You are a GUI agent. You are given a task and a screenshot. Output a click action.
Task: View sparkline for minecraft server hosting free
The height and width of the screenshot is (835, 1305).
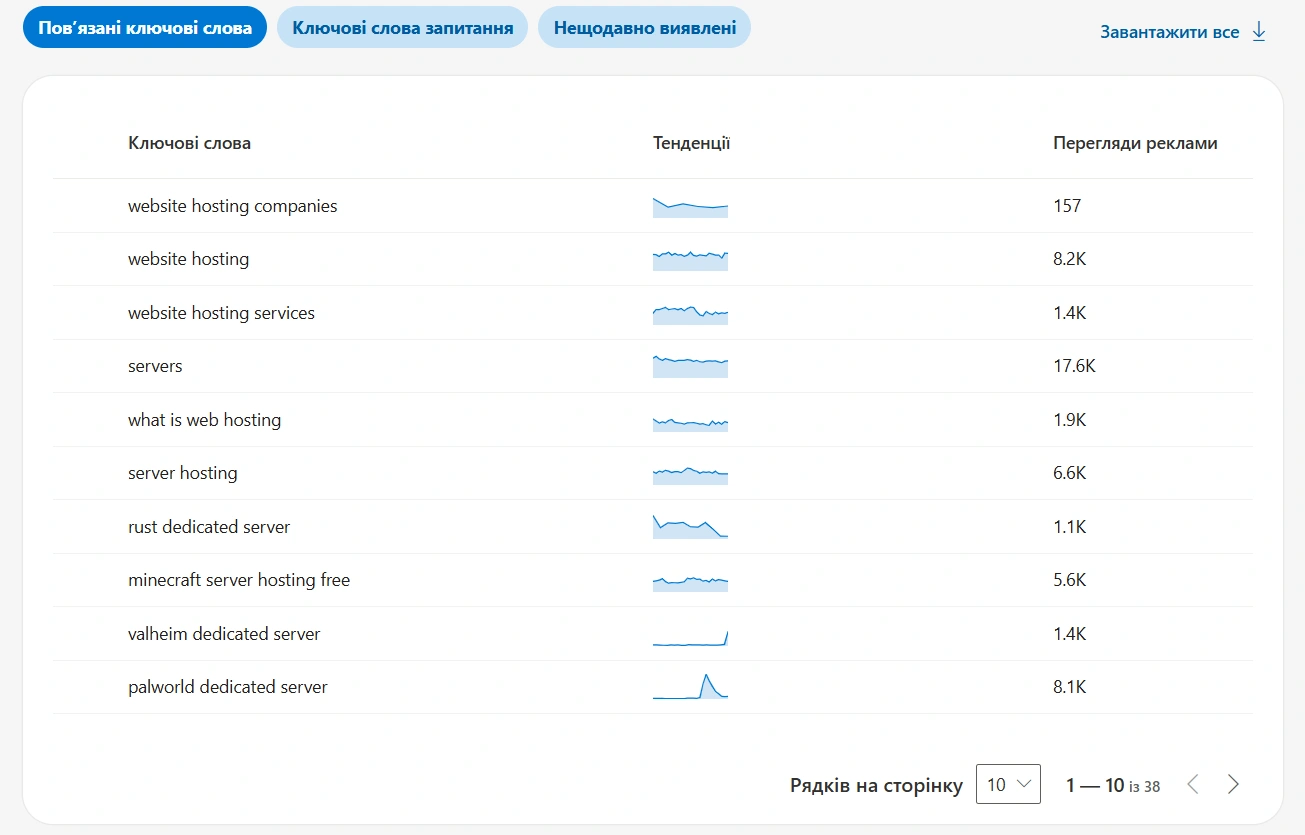[690, 583]
